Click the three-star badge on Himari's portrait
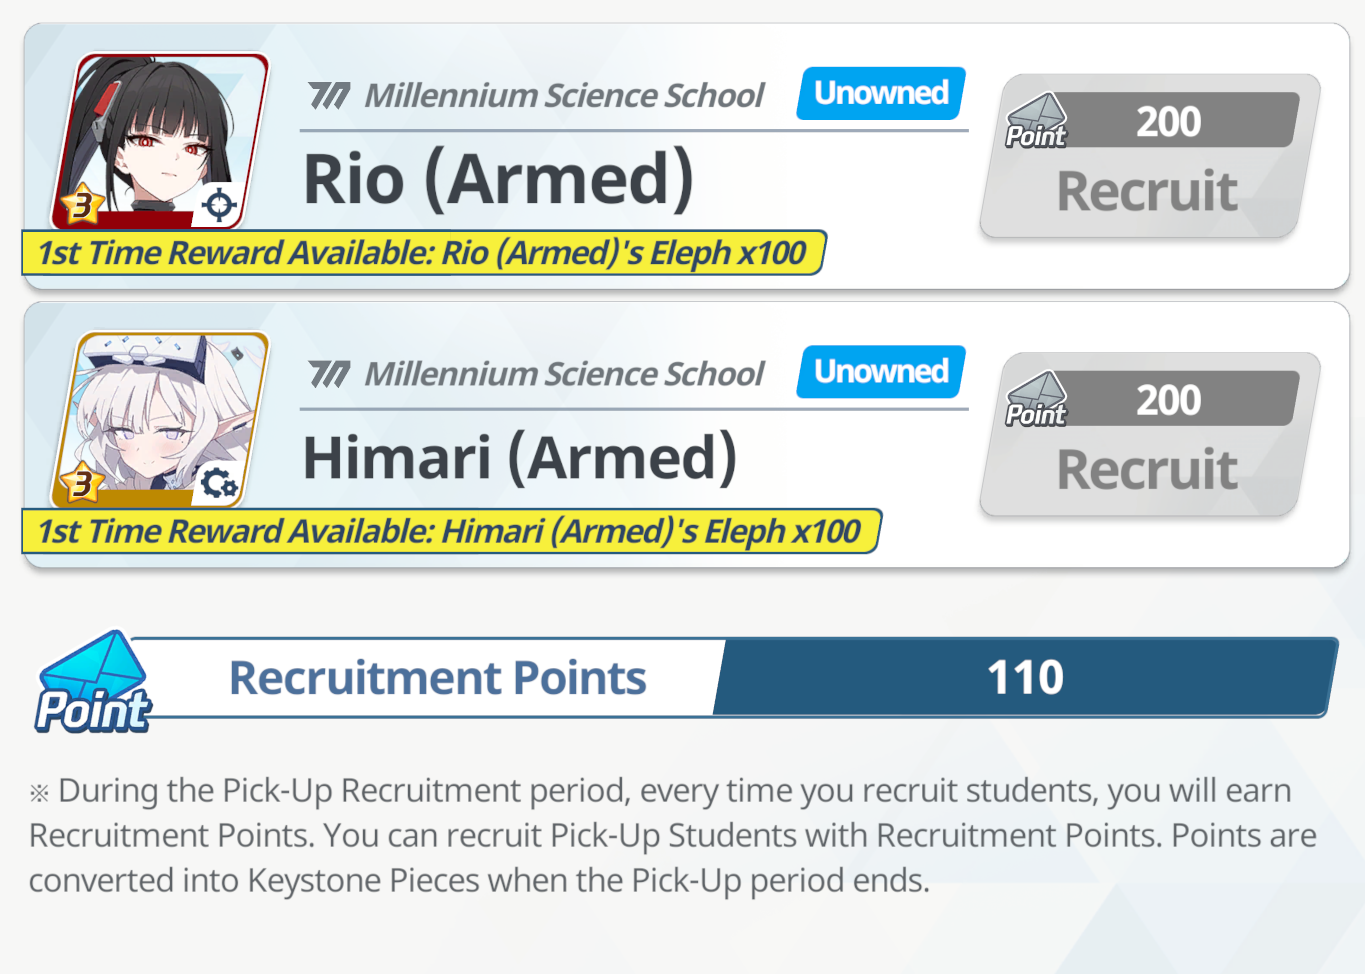The height and width of the screenshot is (974, 1365). (82, 484)
